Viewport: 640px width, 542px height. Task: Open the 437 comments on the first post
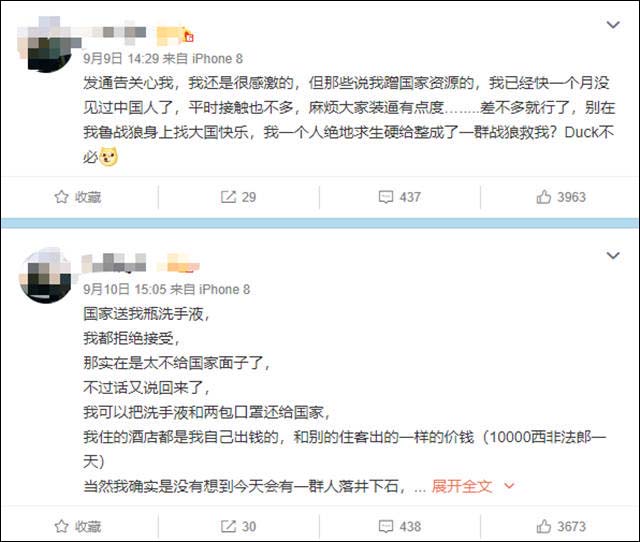point(400,197)
